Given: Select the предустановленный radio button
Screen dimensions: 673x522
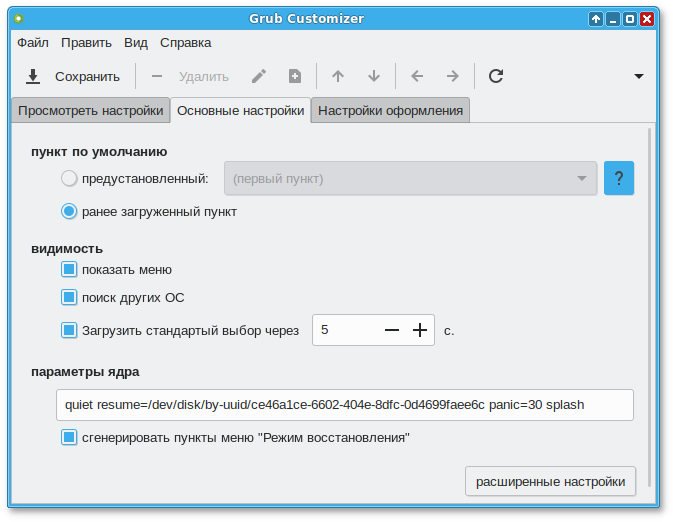Looking at the screenshot, I should 69,178.
